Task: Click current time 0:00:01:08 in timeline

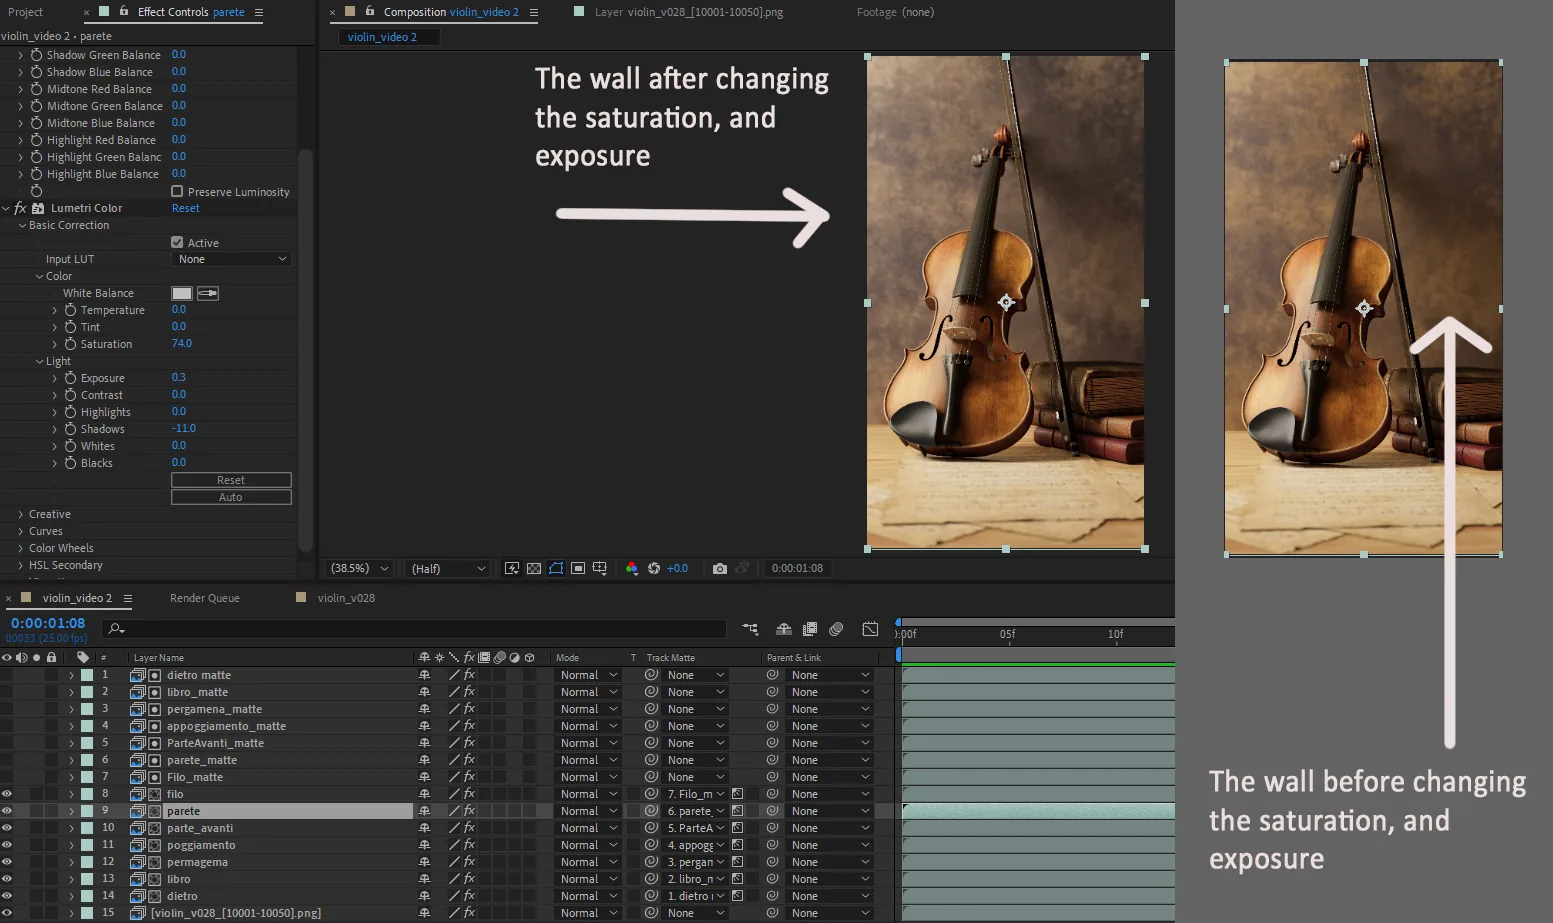Action: 48,623
